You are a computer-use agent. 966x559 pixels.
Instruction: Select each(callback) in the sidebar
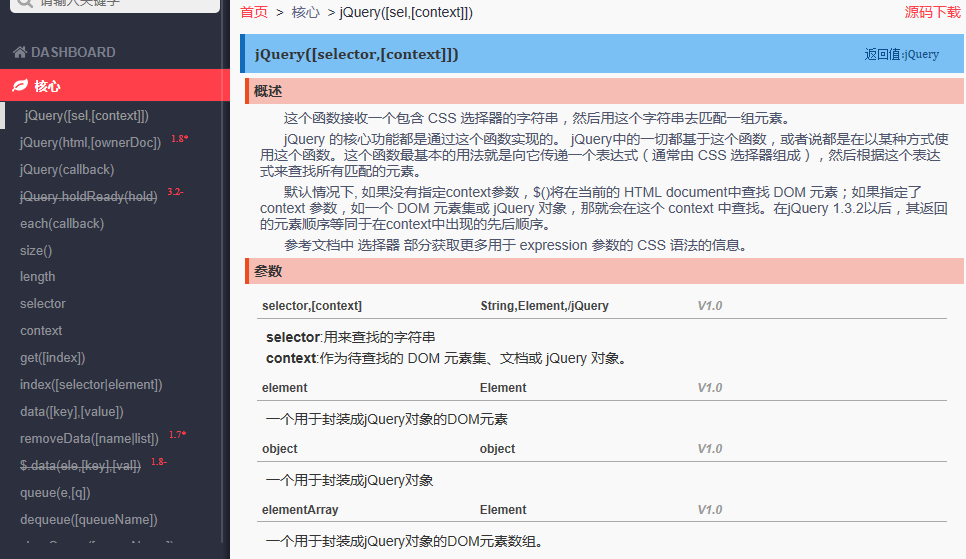click(x=61, y=224)
